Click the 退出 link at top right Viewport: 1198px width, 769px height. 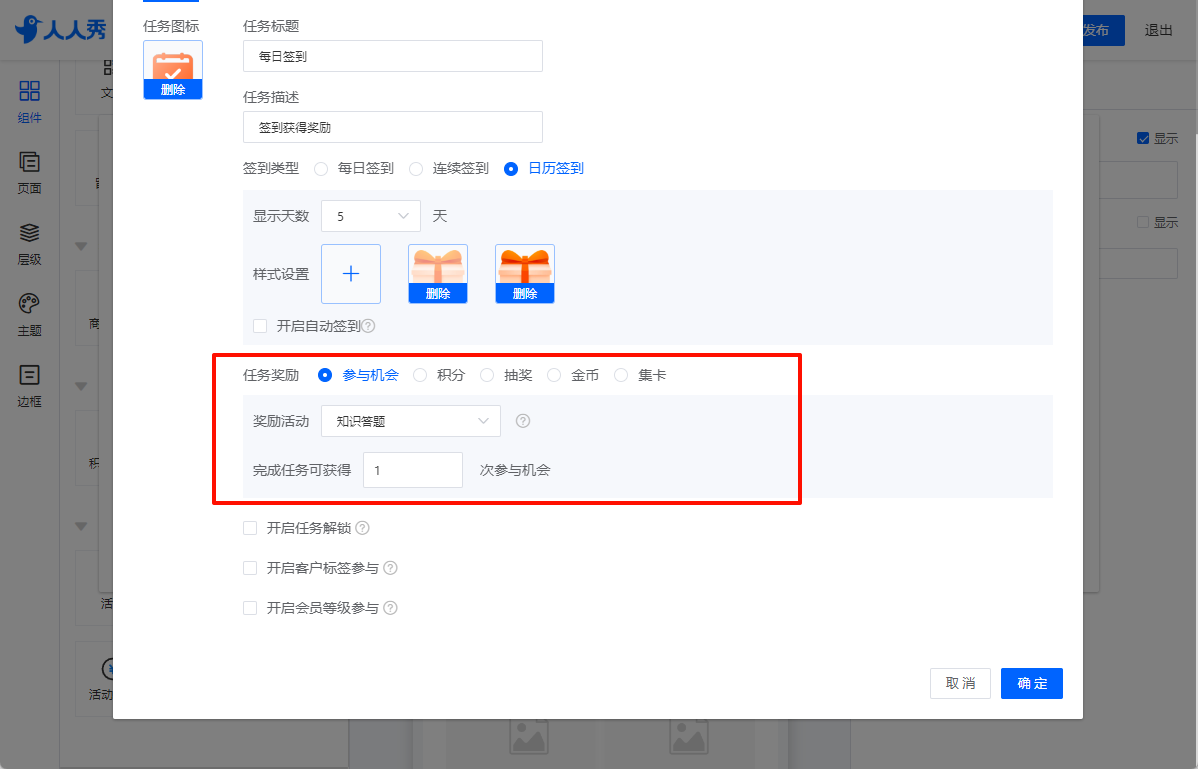point(1158,30)
